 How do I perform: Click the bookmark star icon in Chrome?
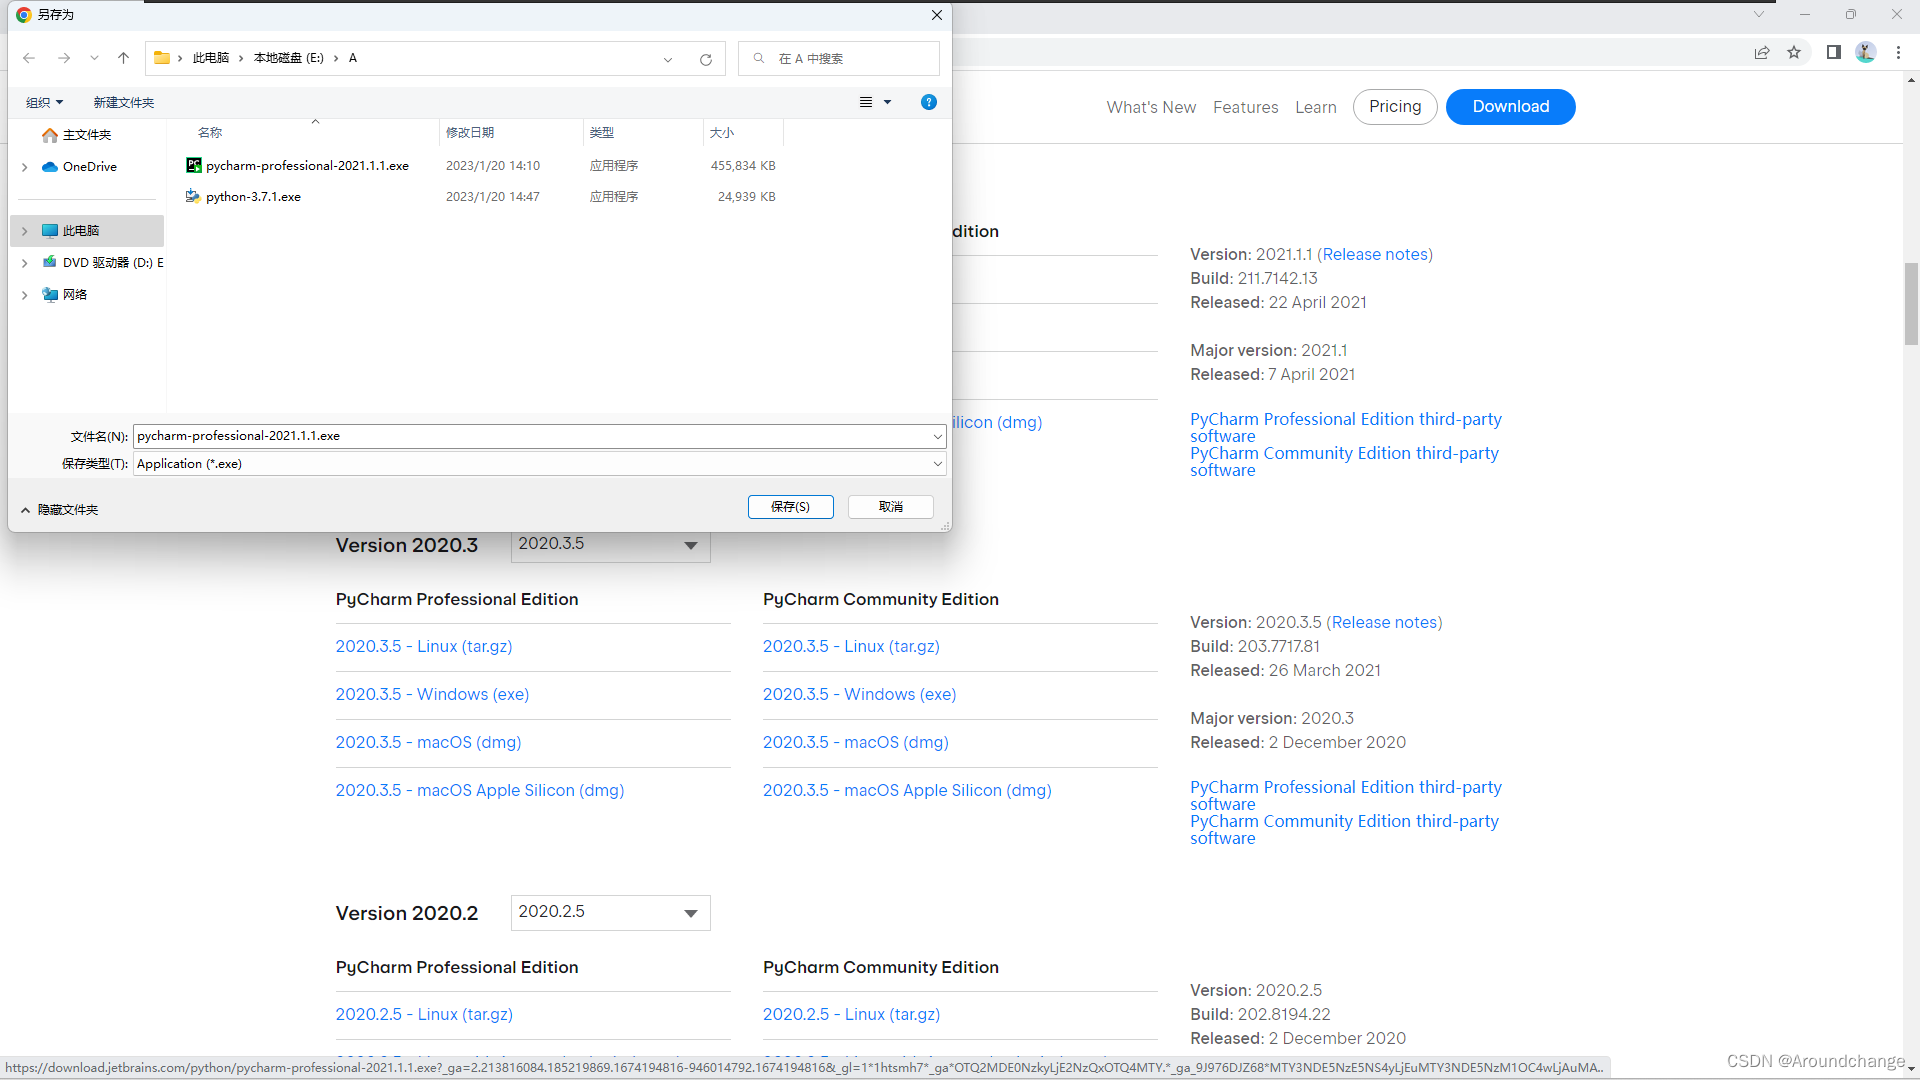coord(1794,52)
